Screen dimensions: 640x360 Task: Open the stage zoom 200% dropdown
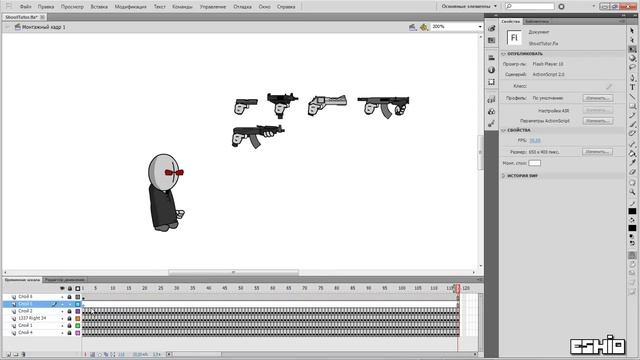(480, 27)
